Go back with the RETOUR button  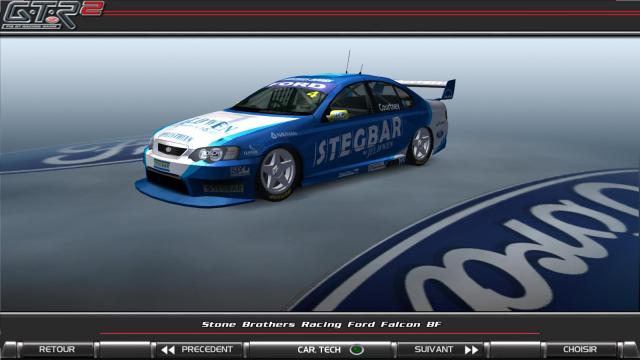(x=57, y=350)
